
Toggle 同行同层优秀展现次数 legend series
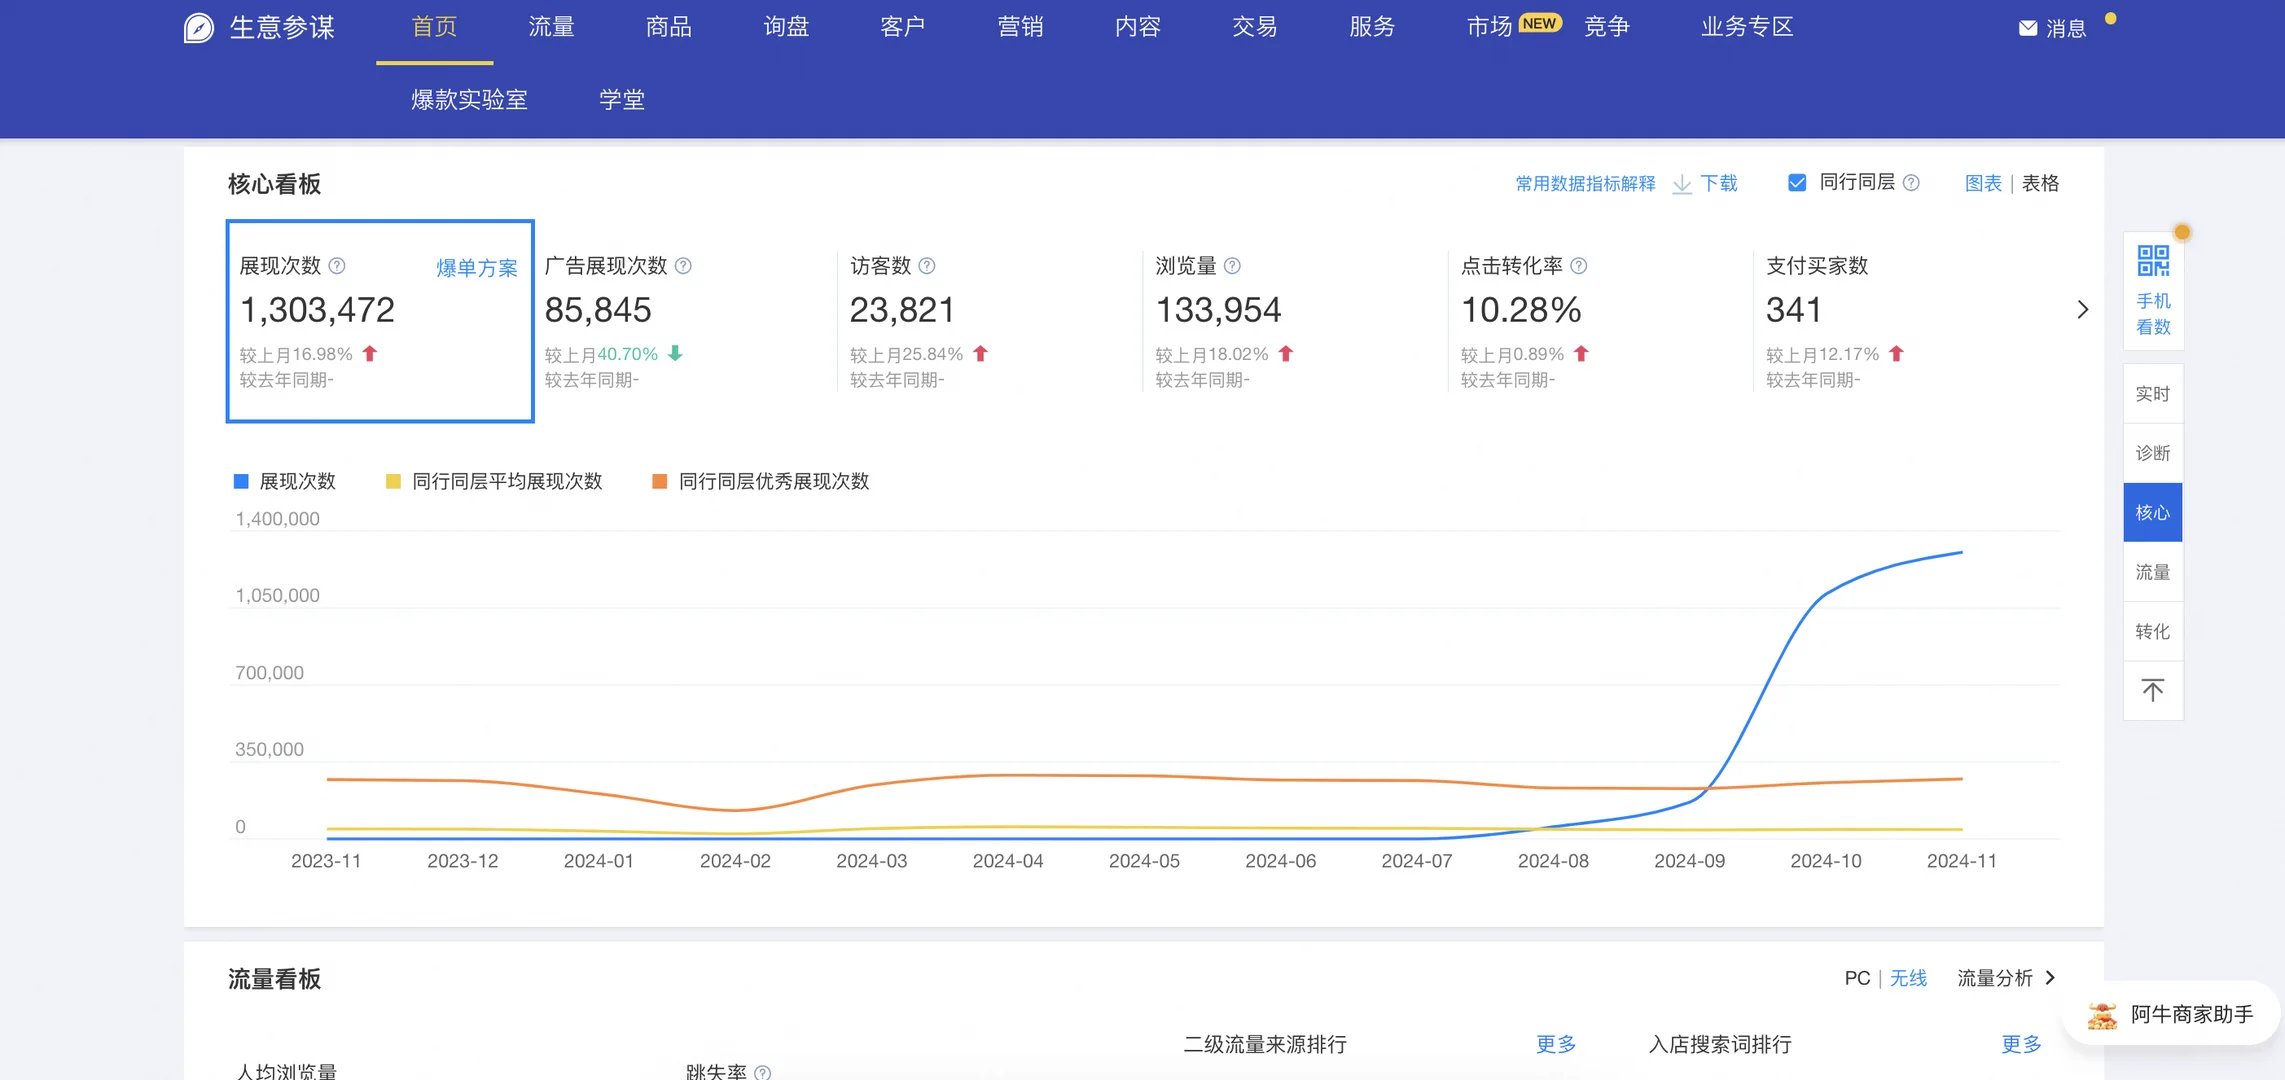pos(761,482)
